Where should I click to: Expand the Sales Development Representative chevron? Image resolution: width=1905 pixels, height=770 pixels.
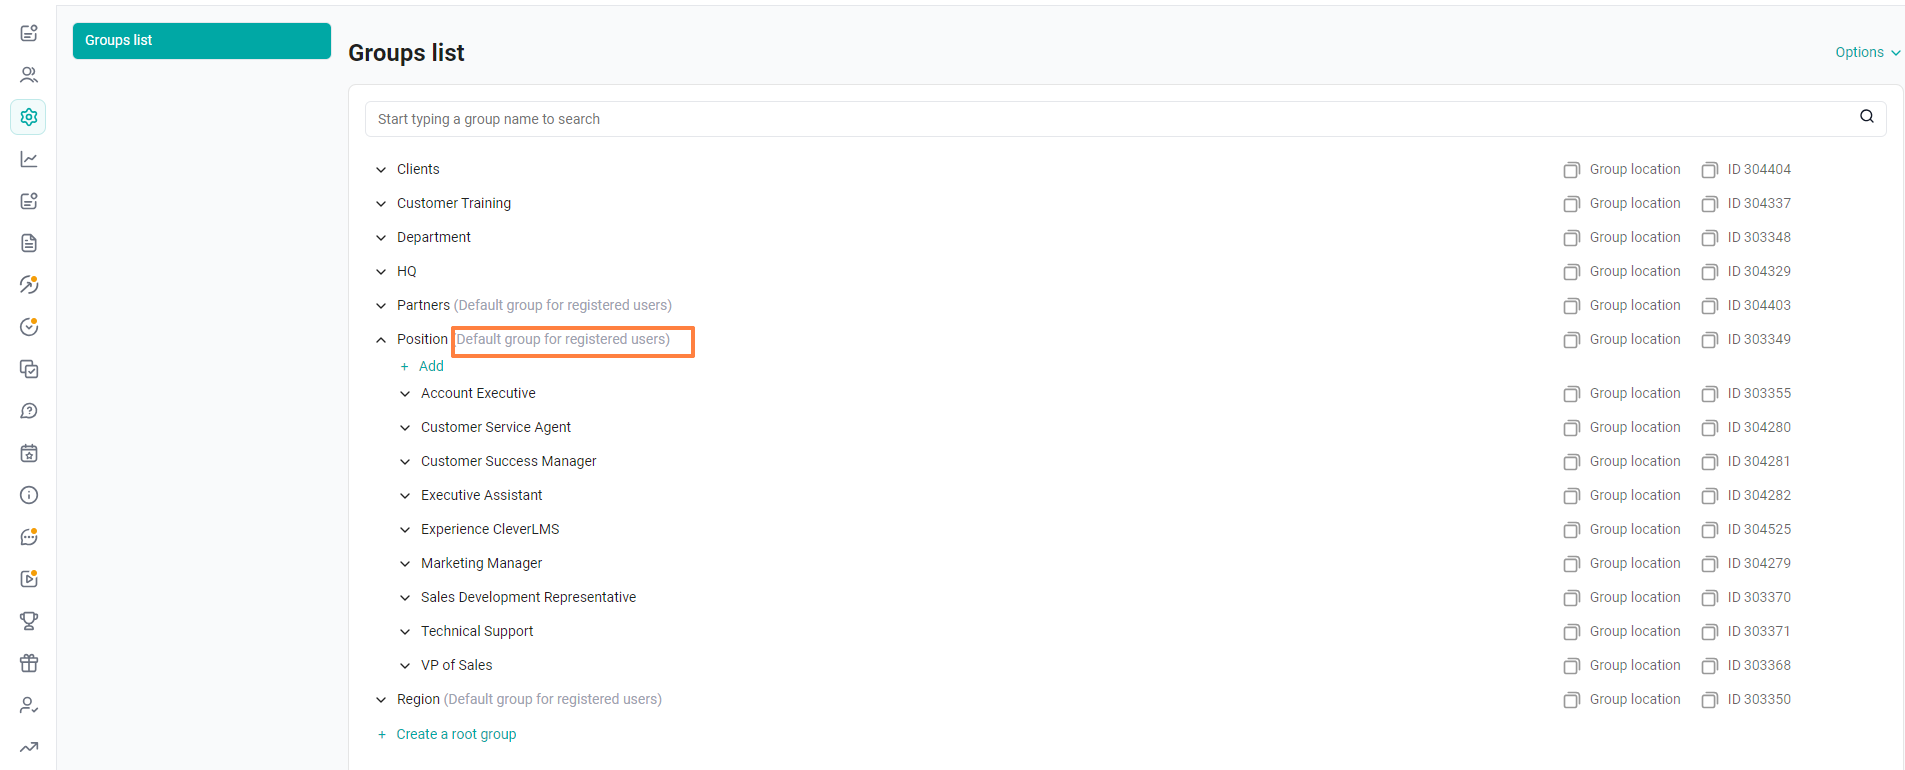[x=405, y=598]
